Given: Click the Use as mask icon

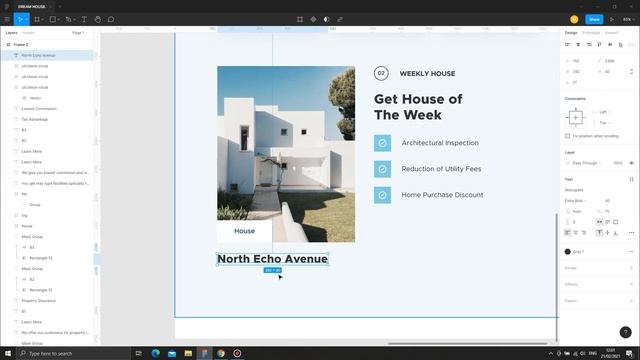Looking at the screenshot, I should 327,19.
